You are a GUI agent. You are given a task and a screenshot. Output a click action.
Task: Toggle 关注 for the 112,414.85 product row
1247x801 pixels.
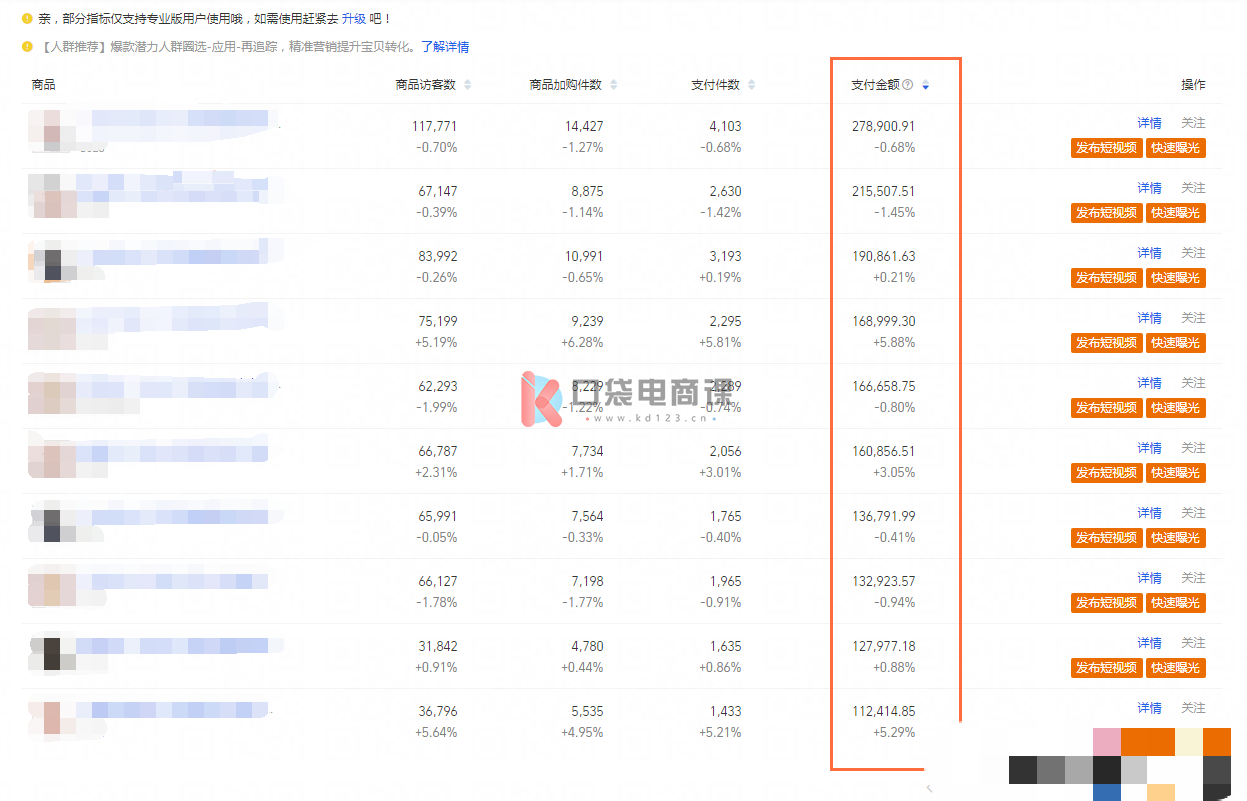1193,708
